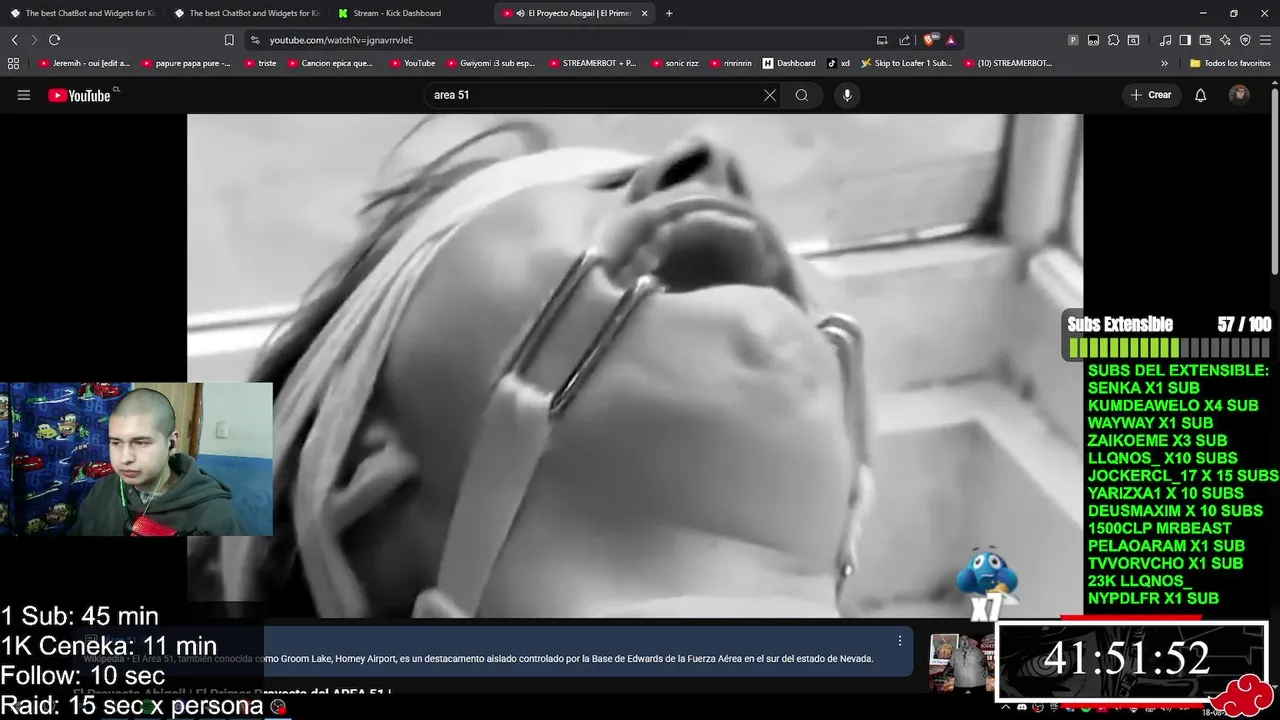Viewport: 1280px width, 720px height.
Task: Toggle the browser sidebar panel icon
Action: pyautogui.click(x=1185, y=40)
